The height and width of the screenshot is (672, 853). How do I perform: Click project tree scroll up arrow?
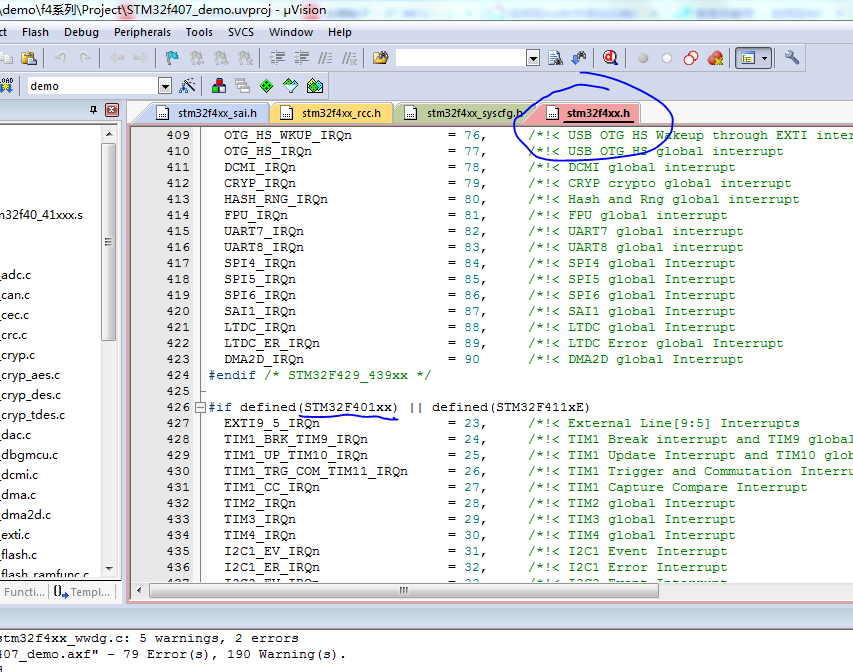(109, 133)
